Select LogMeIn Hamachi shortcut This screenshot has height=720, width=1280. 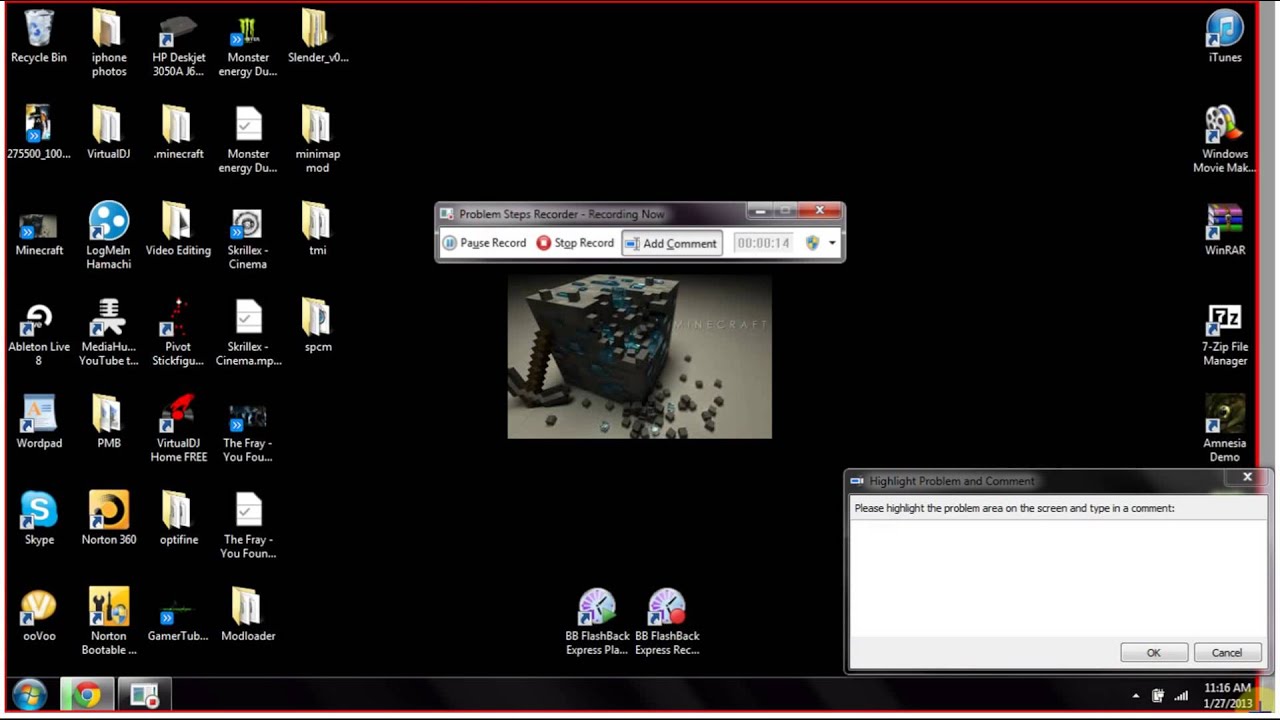coord(109,236)
